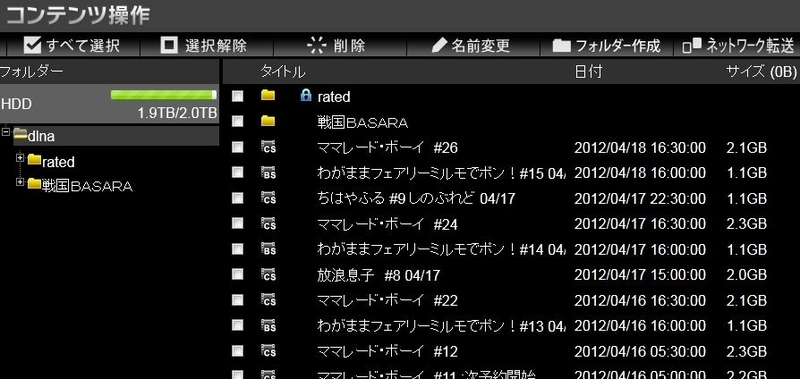Viewport: 800px width, 379px height.
Task: Click the すべて選択 select-all button
Action: coord(73,46)
